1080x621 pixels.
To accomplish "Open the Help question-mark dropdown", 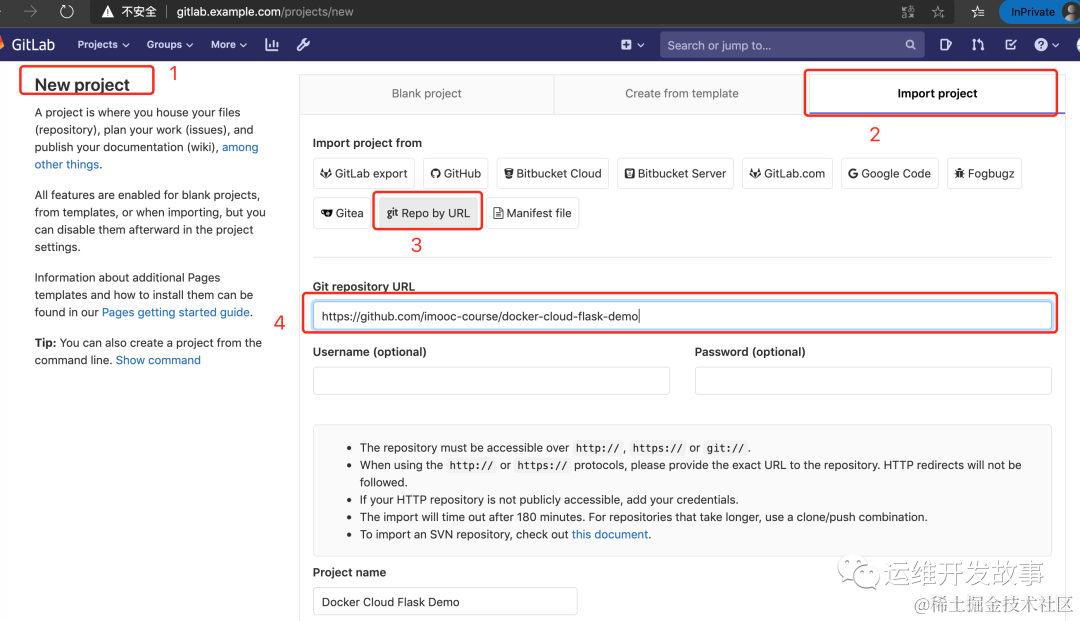I will point(1046,45).
